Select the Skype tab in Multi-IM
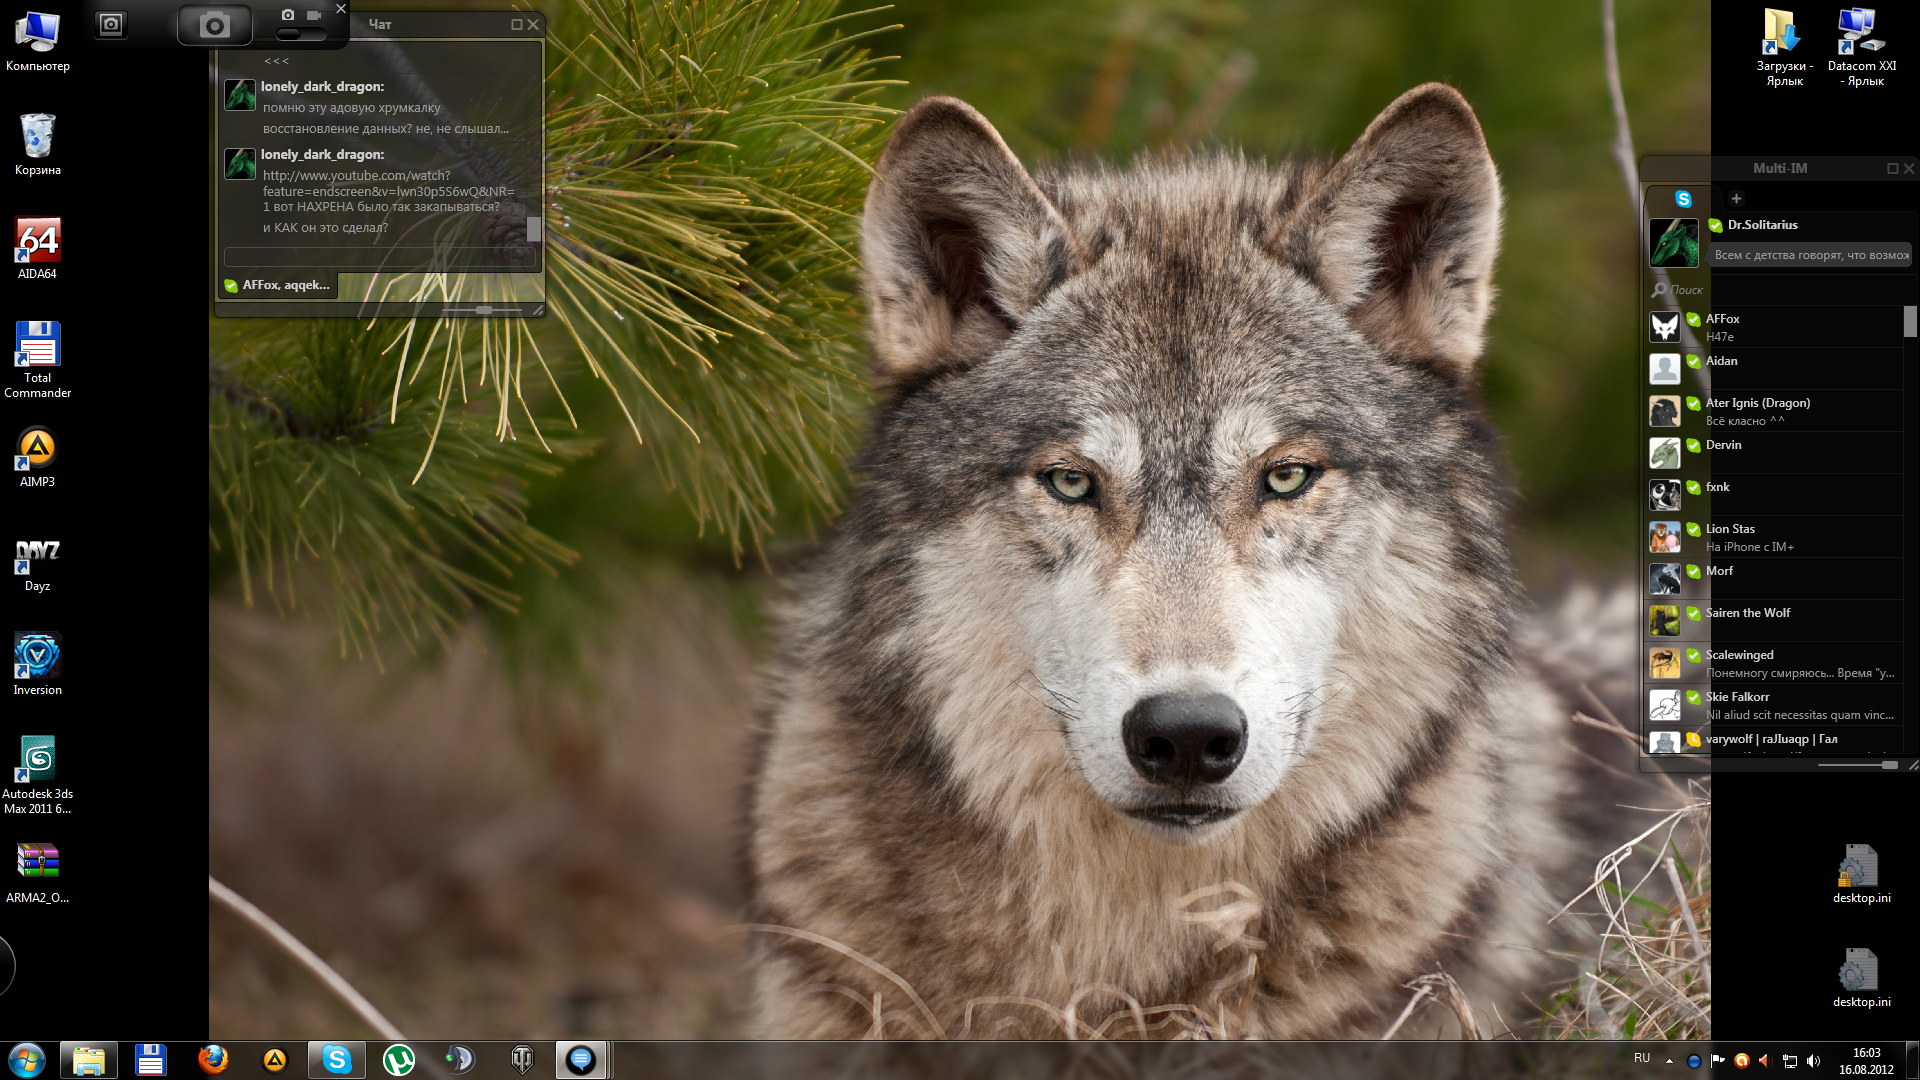The height and width of the screenshot is (1080, 1920). coord(1683,199)
